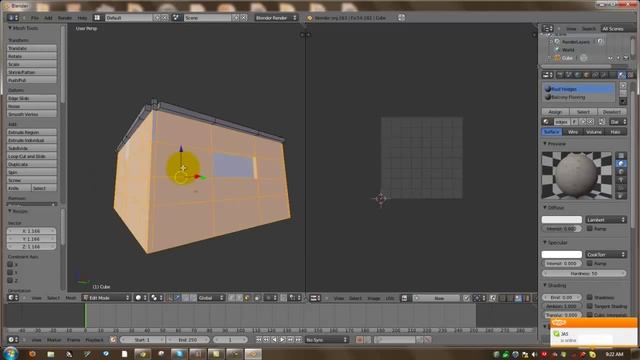Toggle the Cubic Interpolation checkbox
The image size is (640, 360).
(x=589, y=314)
